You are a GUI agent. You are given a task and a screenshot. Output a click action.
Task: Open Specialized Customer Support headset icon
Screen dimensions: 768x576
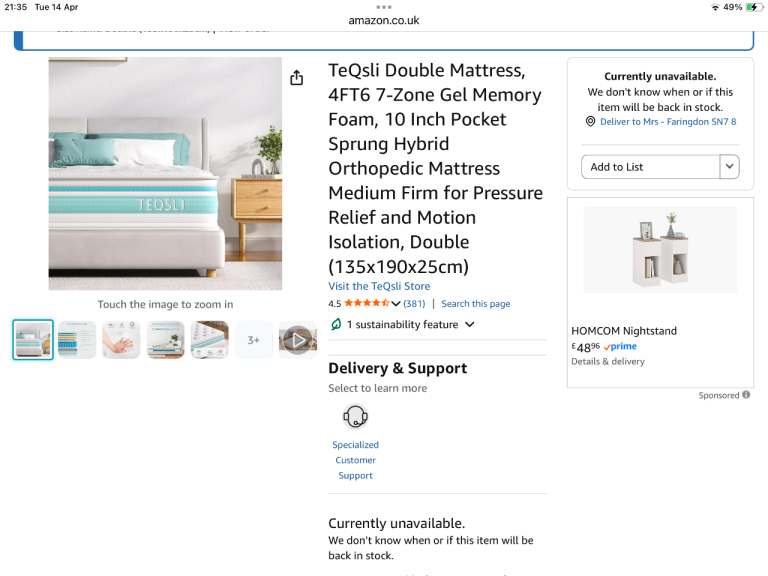pyautogui.click(x=355, y=417)
